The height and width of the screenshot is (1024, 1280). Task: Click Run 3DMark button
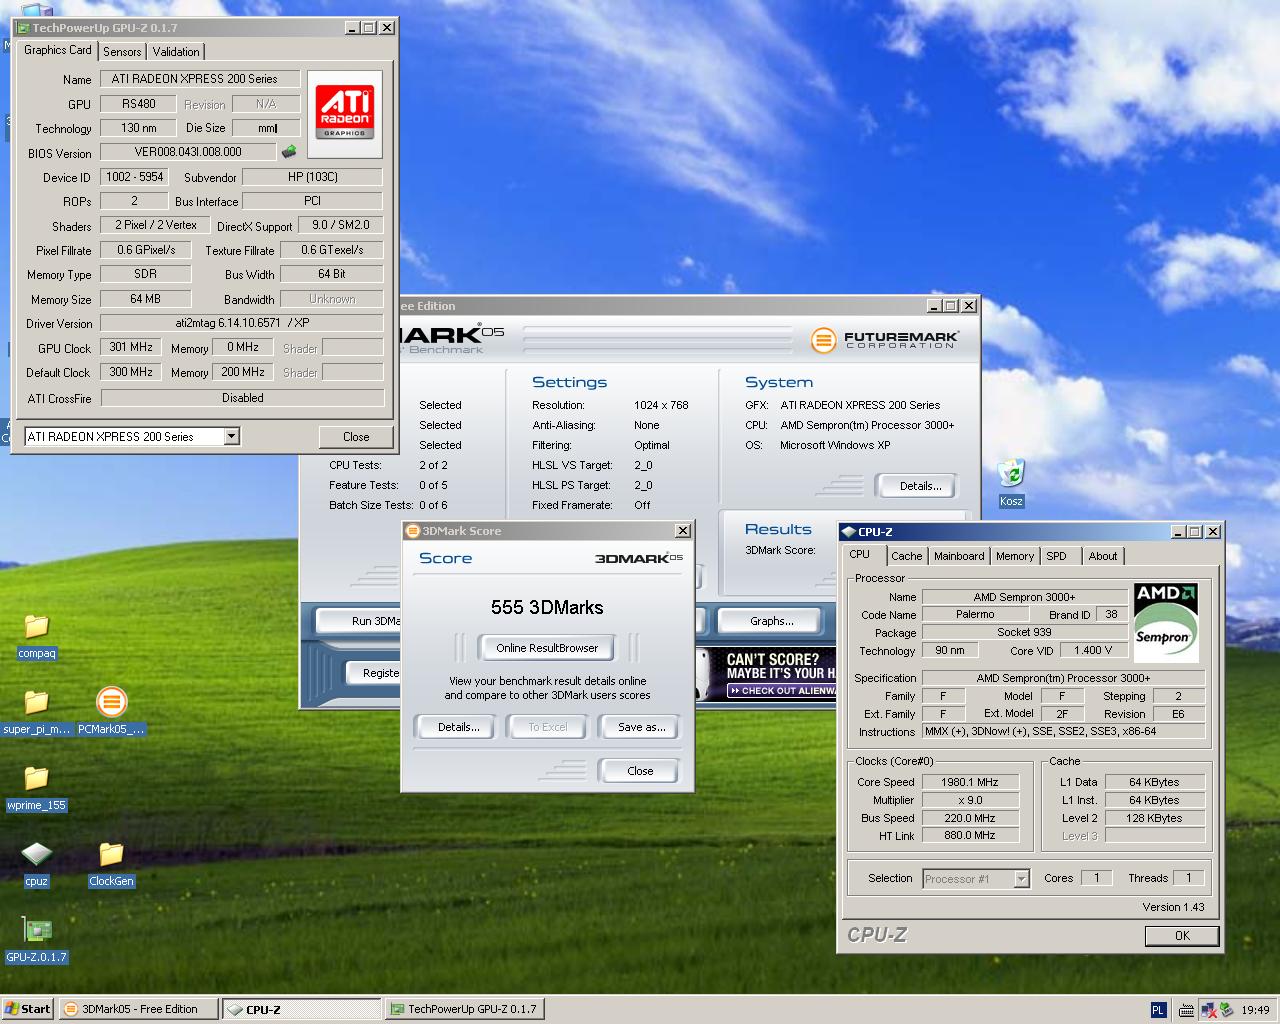pyautogui.click(x=359, y=621)
